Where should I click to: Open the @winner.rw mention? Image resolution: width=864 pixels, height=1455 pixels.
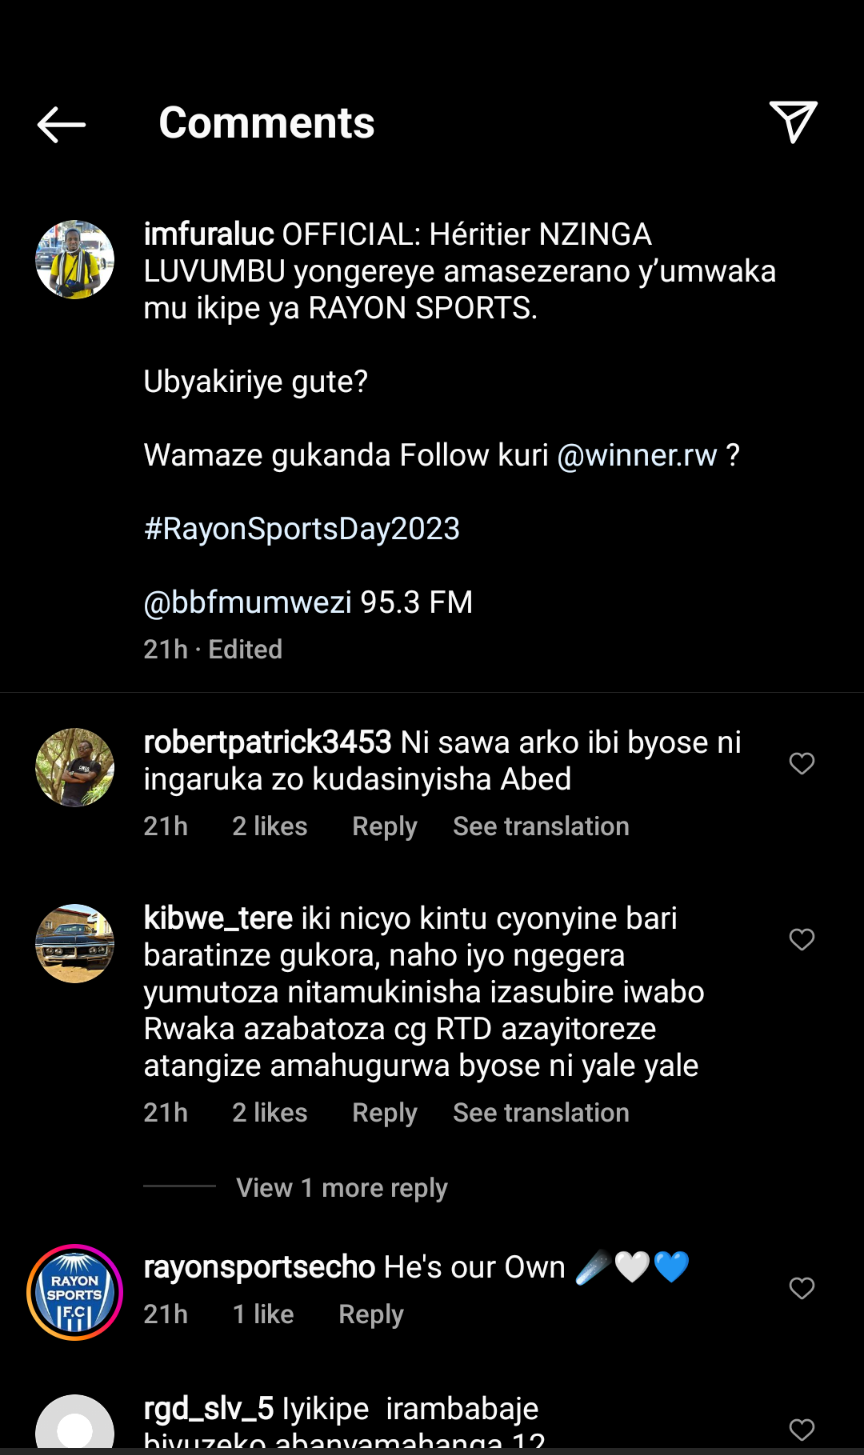[637, 456]
